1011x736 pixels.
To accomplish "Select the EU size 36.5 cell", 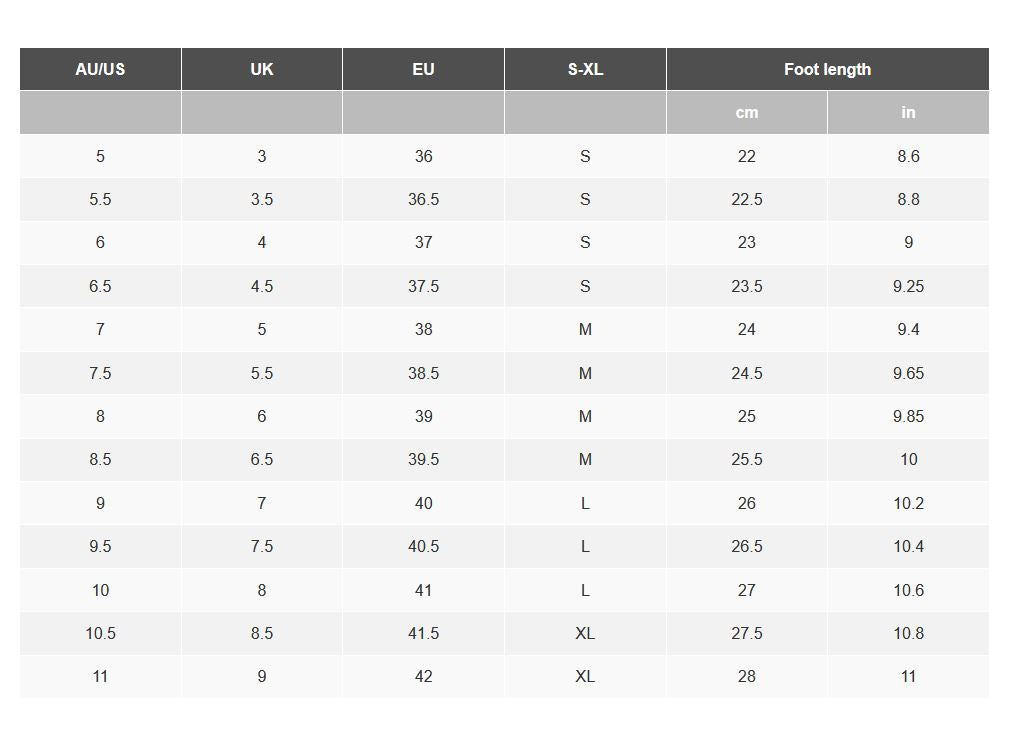I will 423,199.
